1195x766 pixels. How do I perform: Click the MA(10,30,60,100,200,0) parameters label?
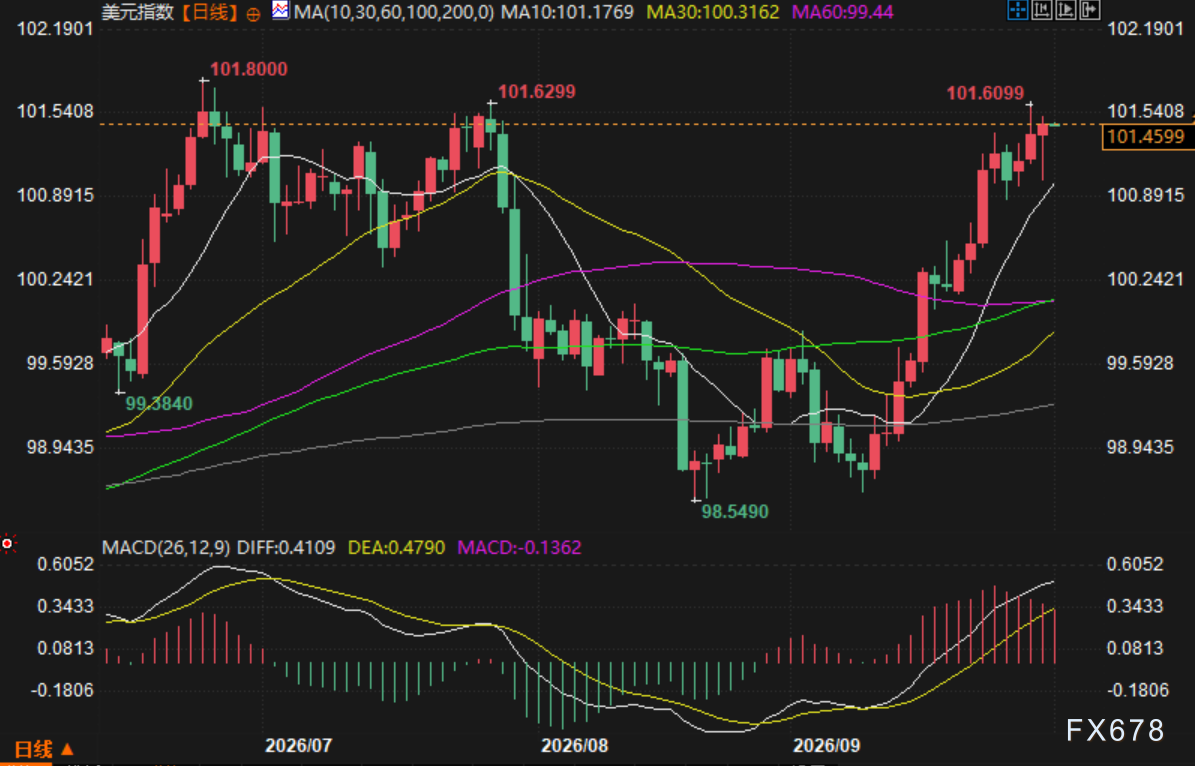(394, 12)
